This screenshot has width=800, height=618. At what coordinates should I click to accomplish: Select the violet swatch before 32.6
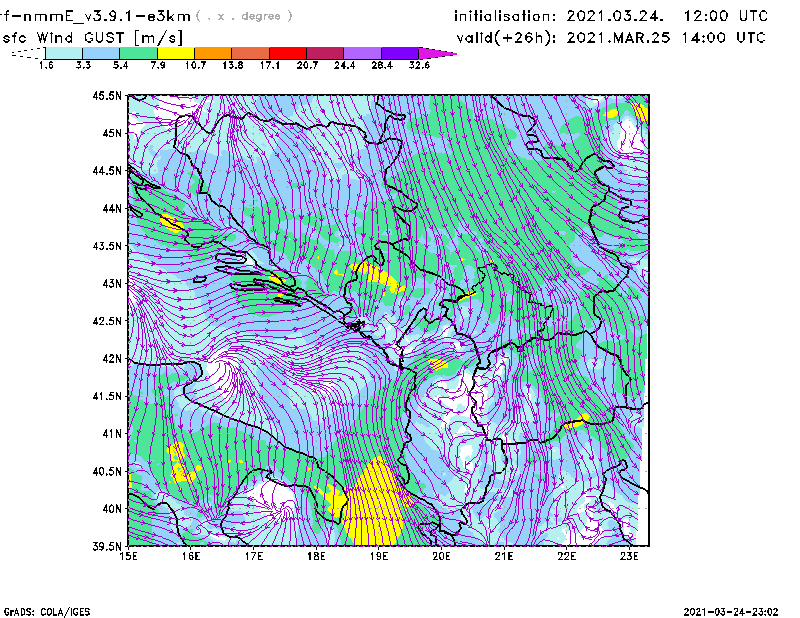coord(400,53)
